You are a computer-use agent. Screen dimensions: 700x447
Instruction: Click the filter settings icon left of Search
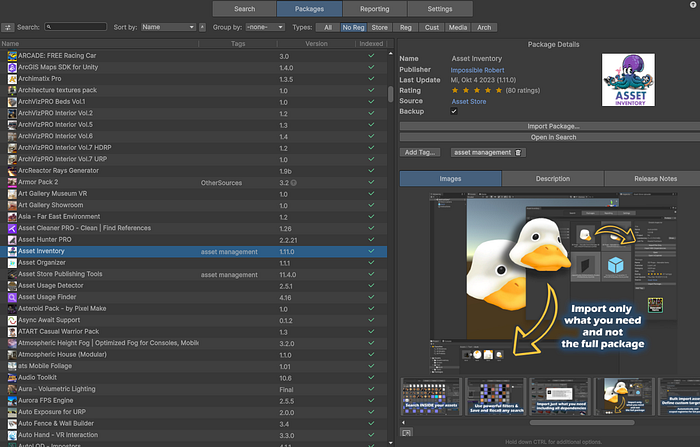(x=7, y=27)
